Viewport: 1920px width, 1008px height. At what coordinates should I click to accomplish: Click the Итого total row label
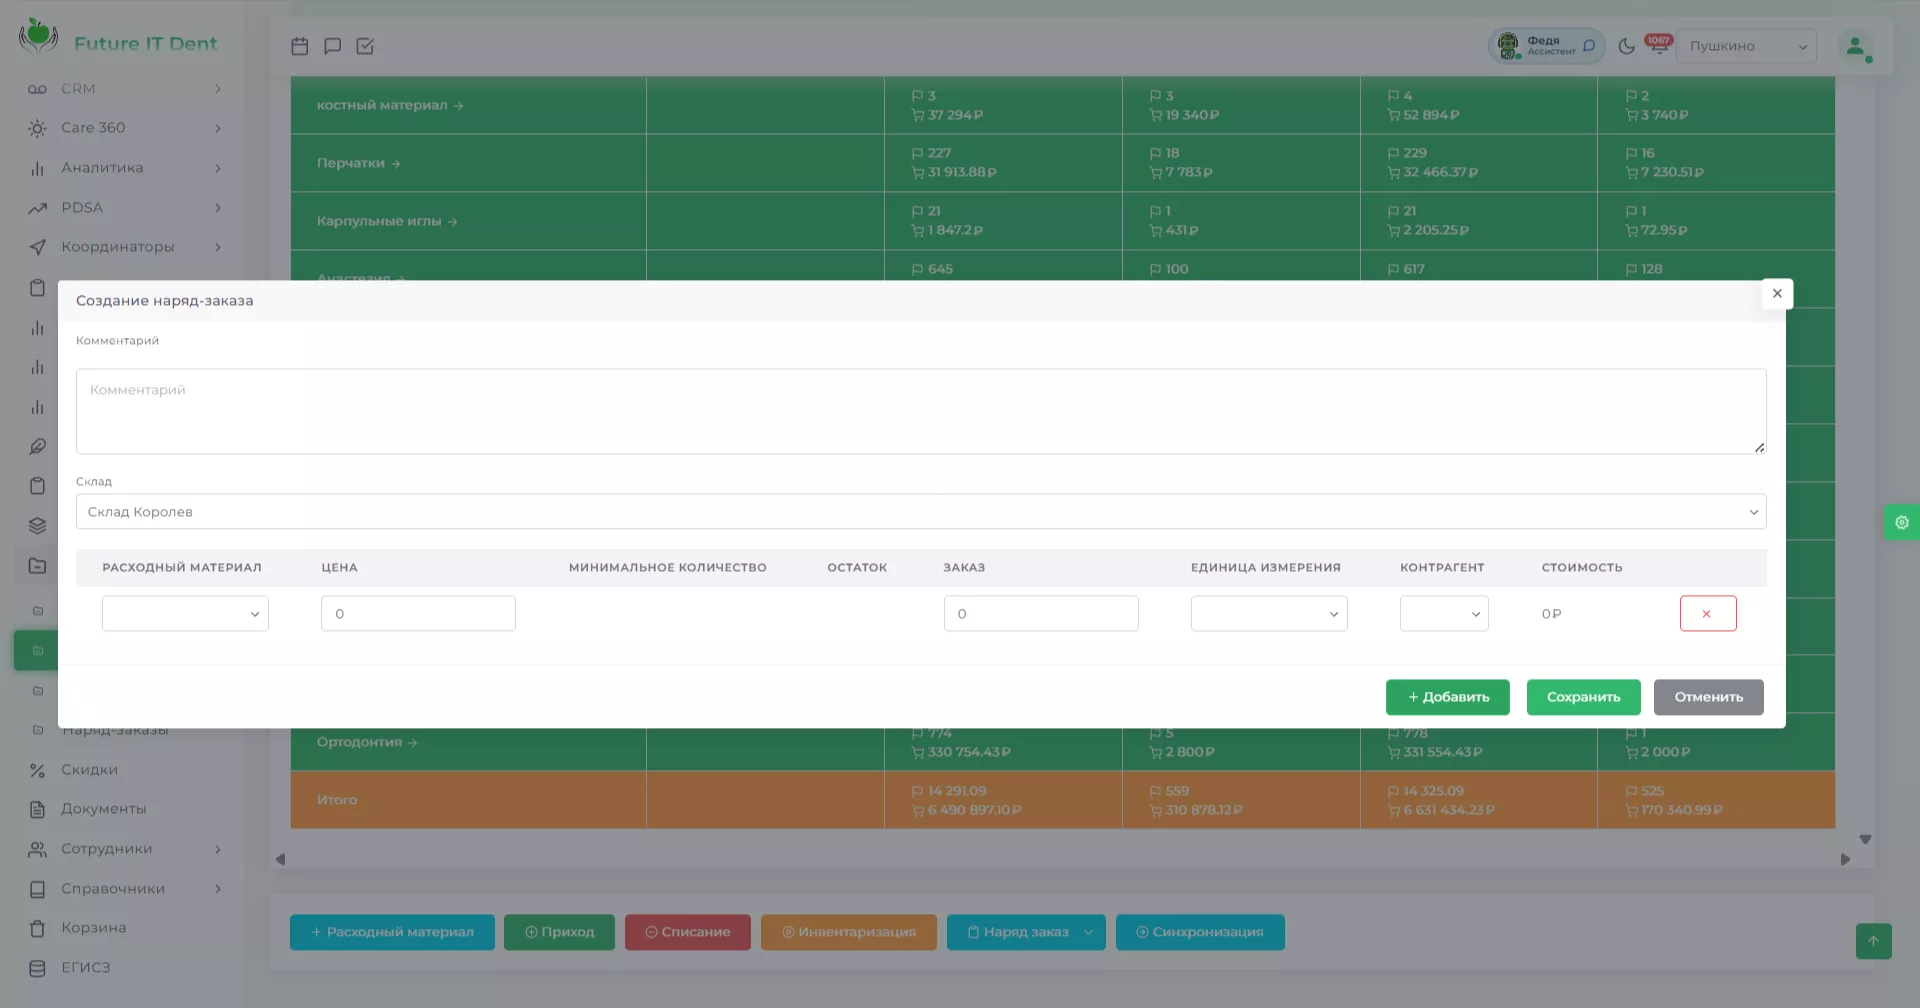click(x=337, y=800)
